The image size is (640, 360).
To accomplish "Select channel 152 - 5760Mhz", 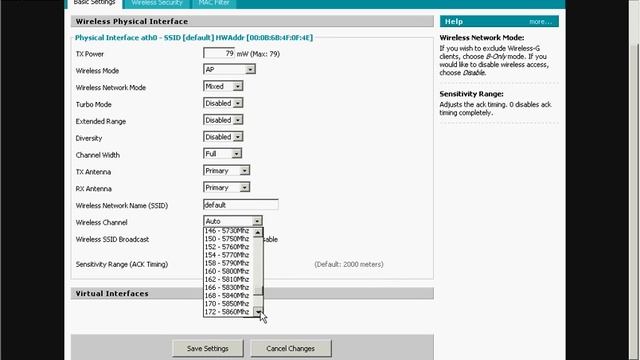I will (227, 247).
